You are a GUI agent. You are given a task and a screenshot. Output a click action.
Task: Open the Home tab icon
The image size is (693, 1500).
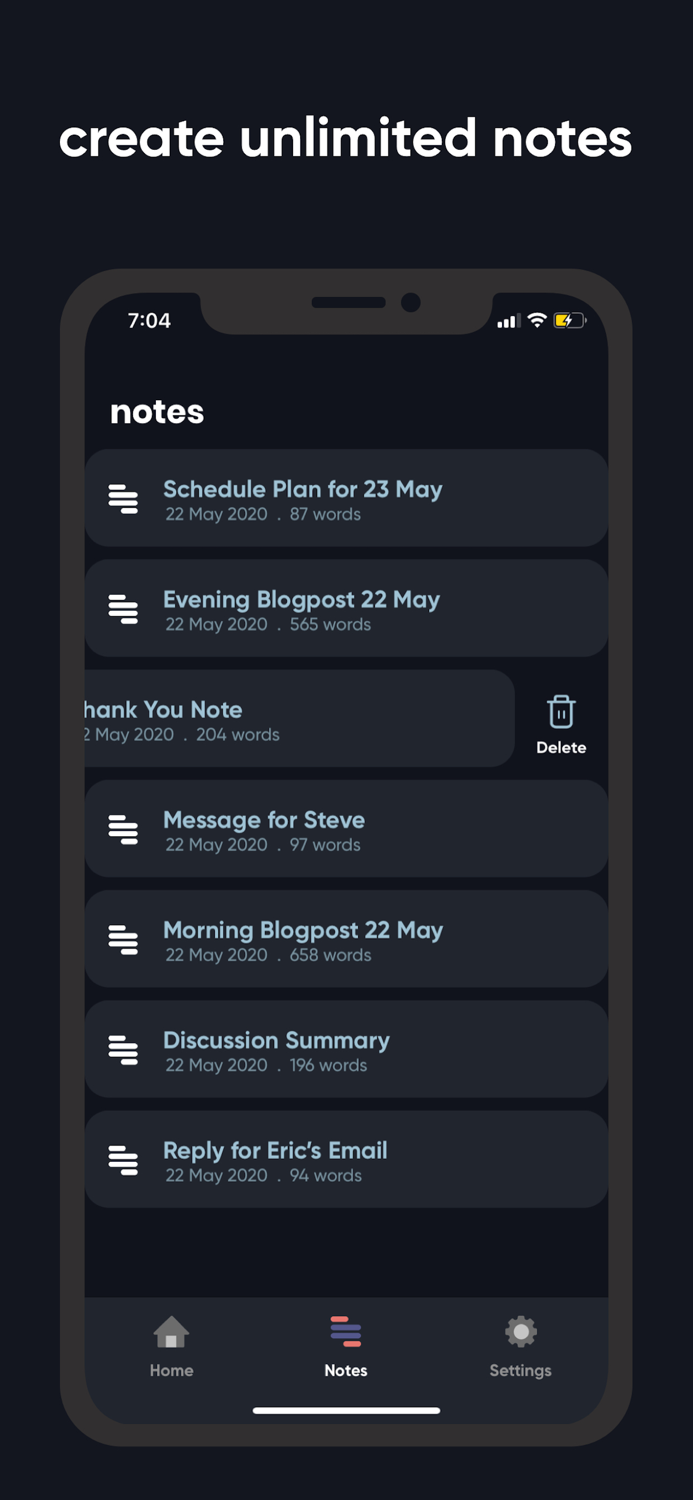click(171, 1332)
